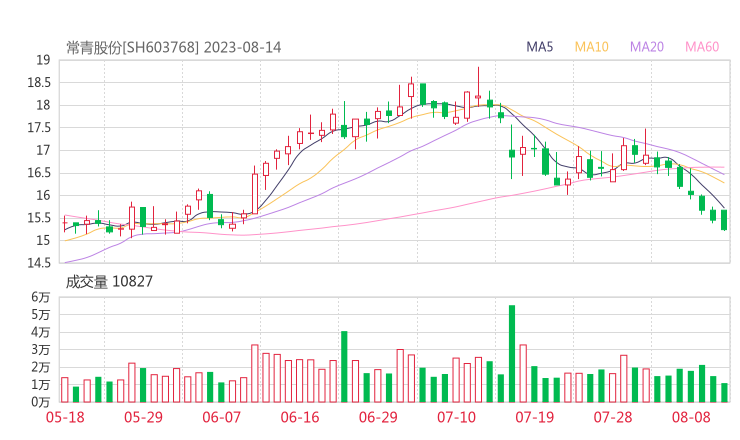Click the 07-19 date label
Screen dimensions: 740x440
pos(534,417)
